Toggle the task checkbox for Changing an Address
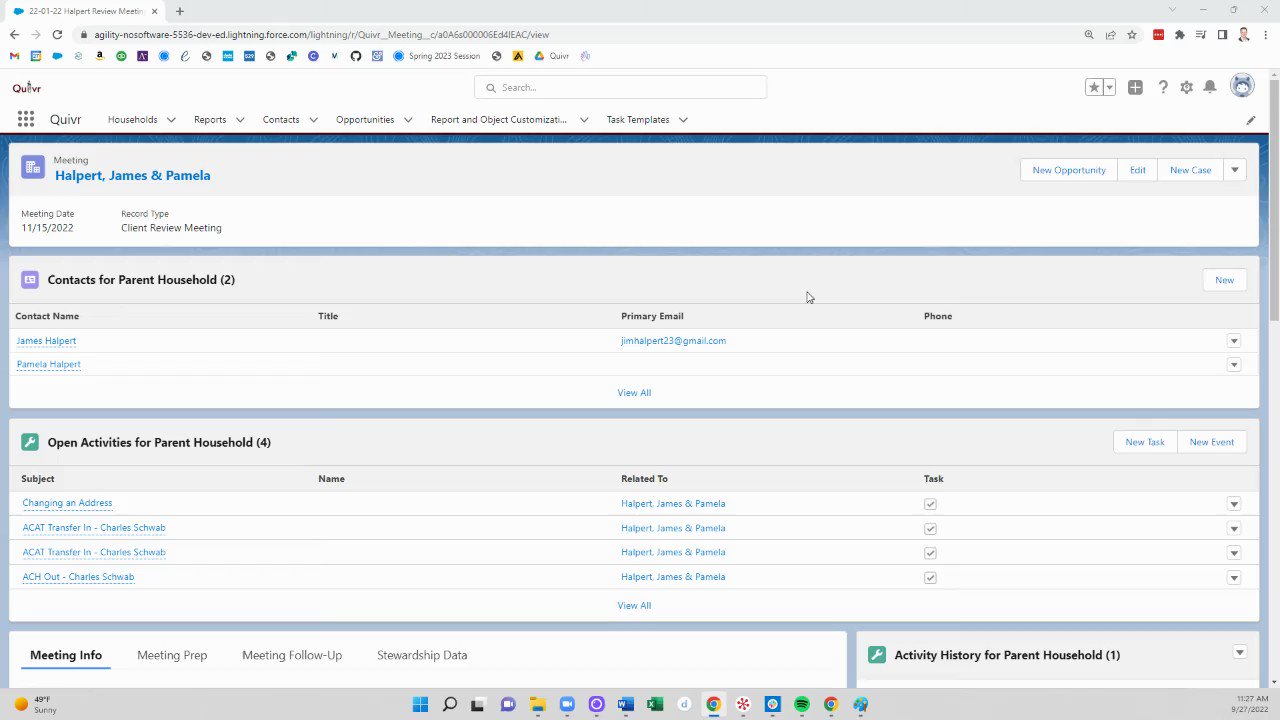Viewport: 1280px width, 720px height. (930, 504)
